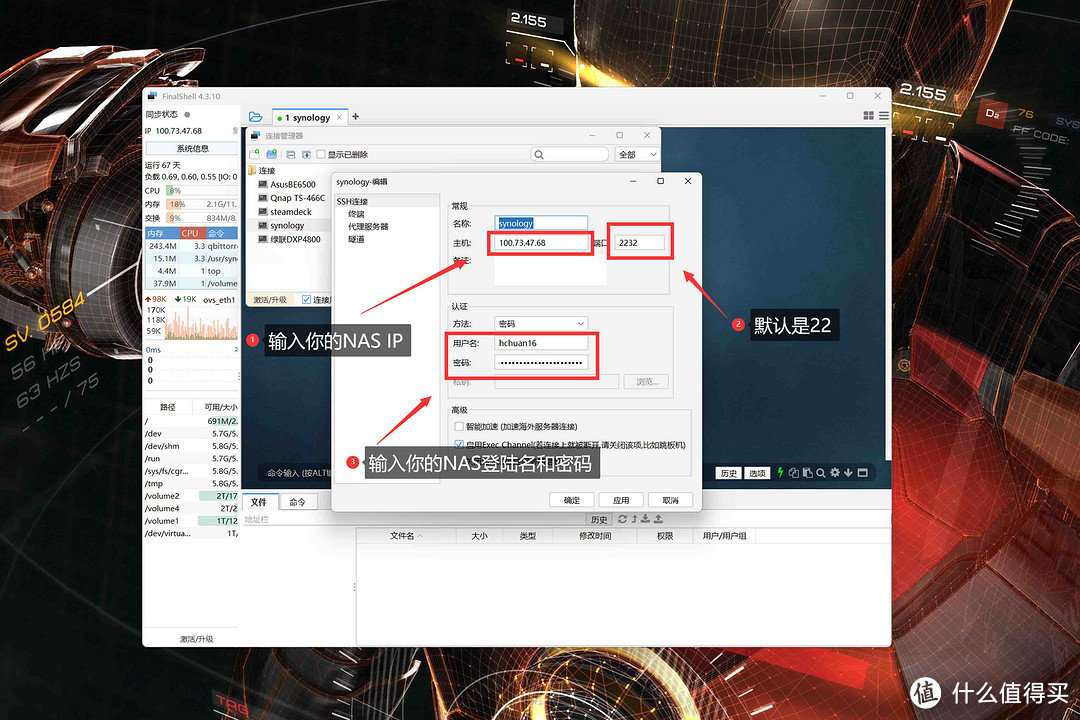Viewport: 1080px width, 720px height.
Task: Click the 确定 button in edit dialog
Action: (x=571, y=499)
